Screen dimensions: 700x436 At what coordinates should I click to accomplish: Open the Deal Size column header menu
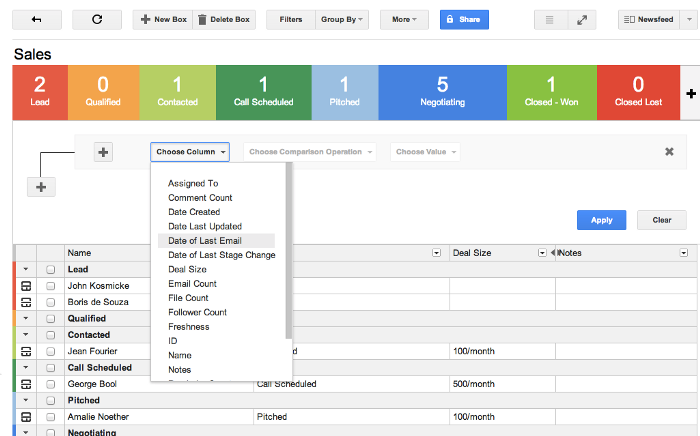click(x=542, y=253)
